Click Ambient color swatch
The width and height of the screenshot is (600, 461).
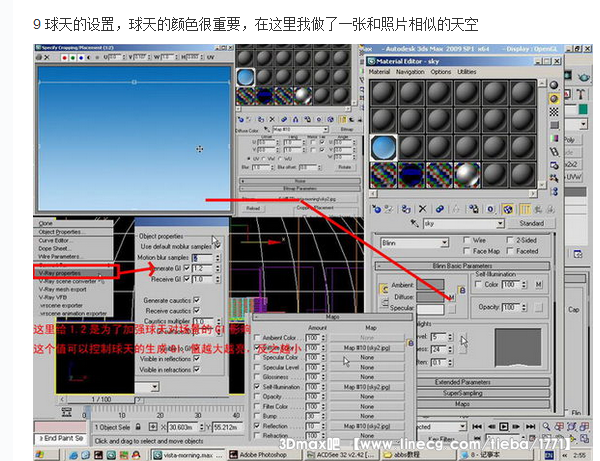click(x=430, y=284)
